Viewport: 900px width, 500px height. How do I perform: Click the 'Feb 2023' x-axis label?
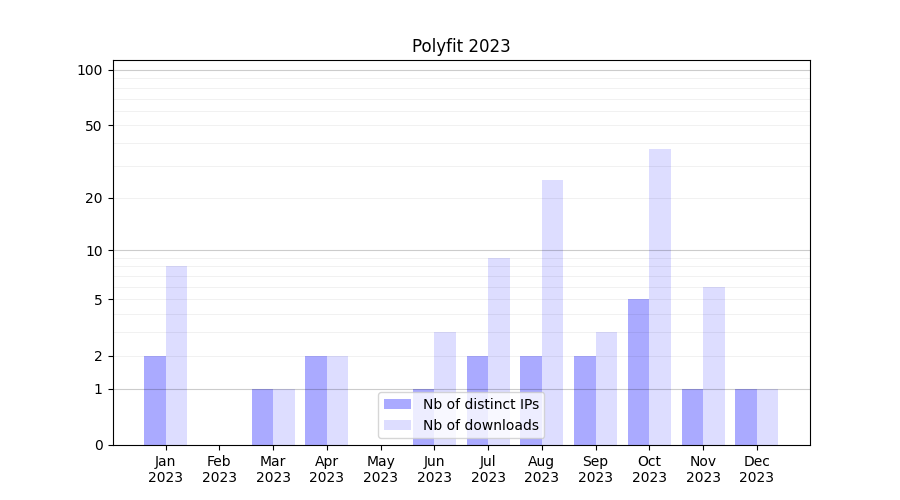point(220,469)
